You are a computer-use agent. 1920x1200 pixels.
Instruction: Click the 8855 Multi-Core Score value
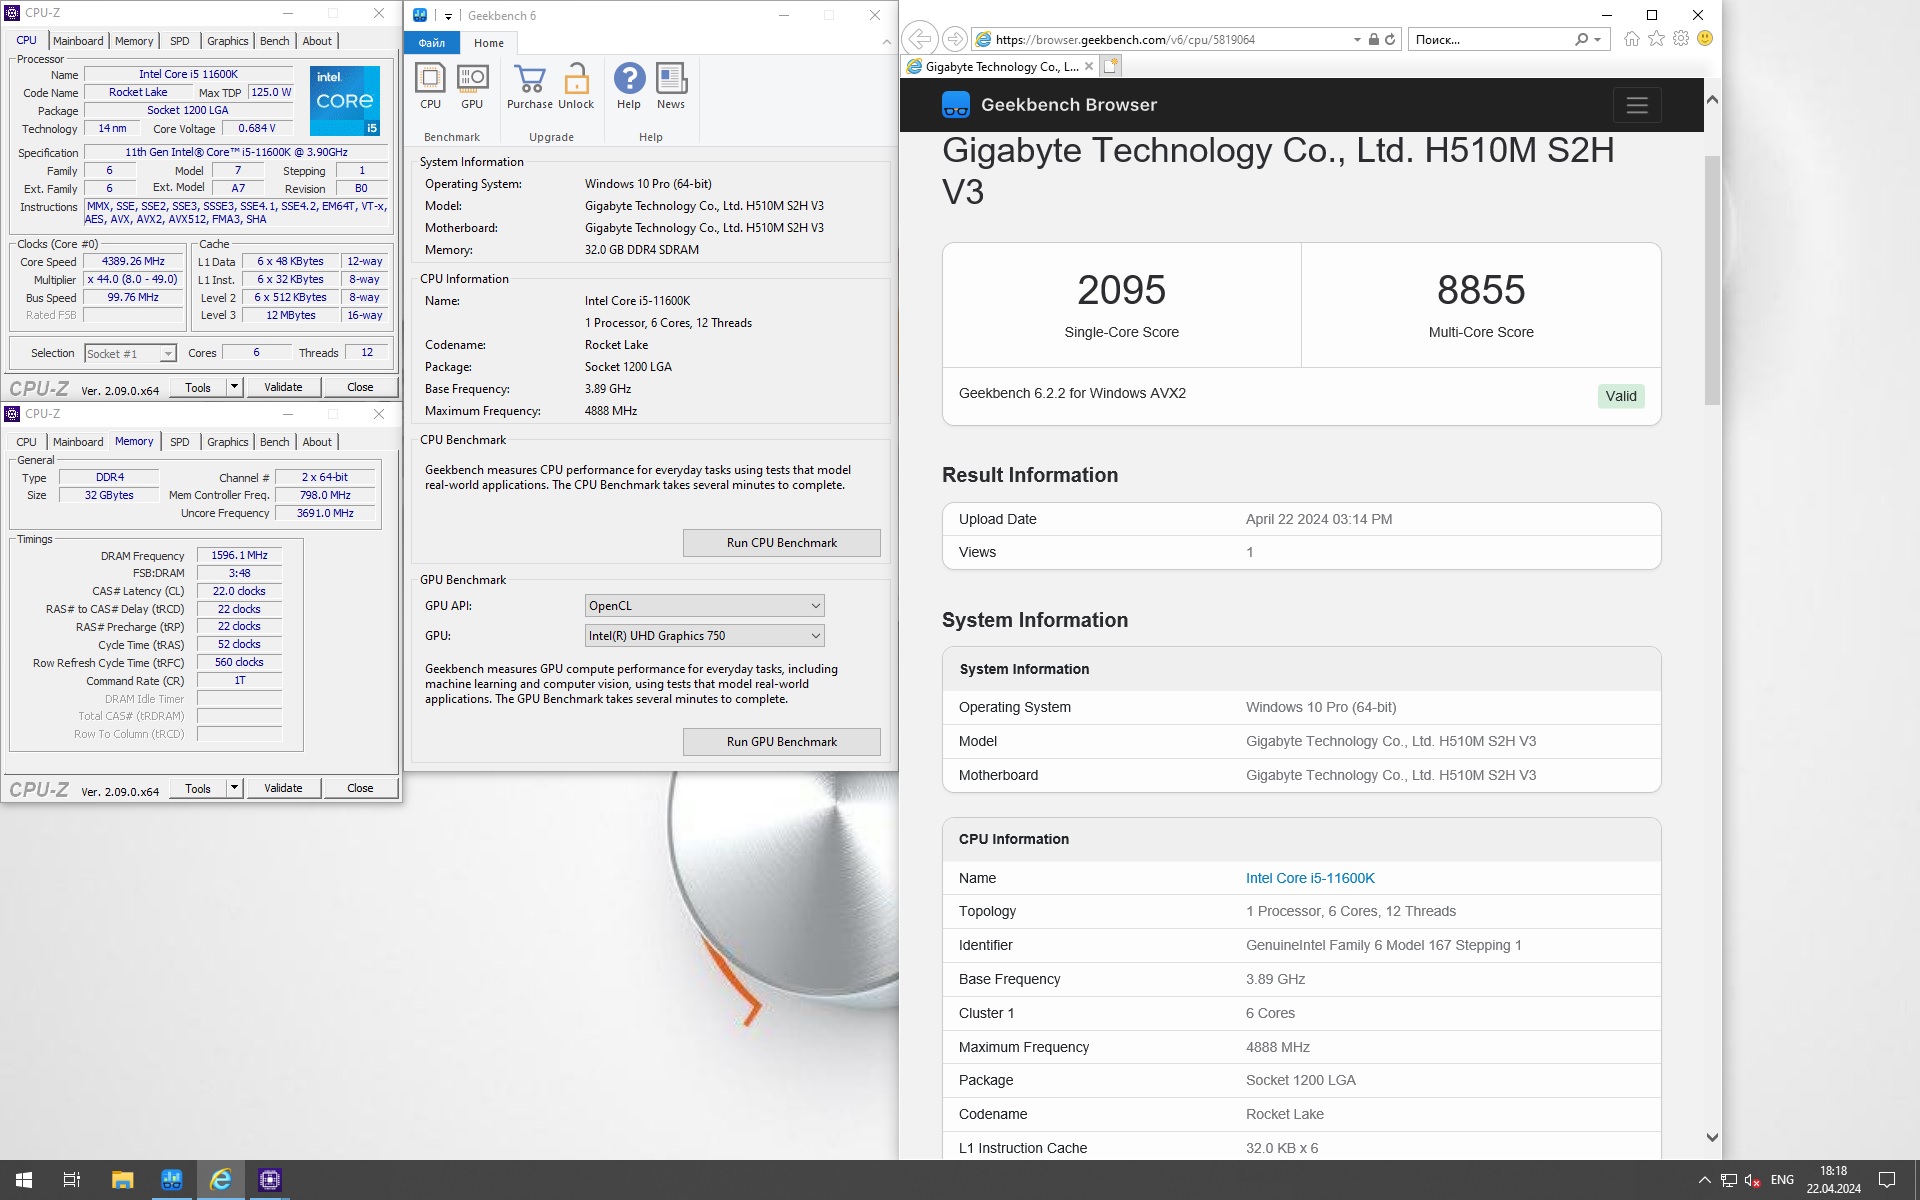point(1481,290)
